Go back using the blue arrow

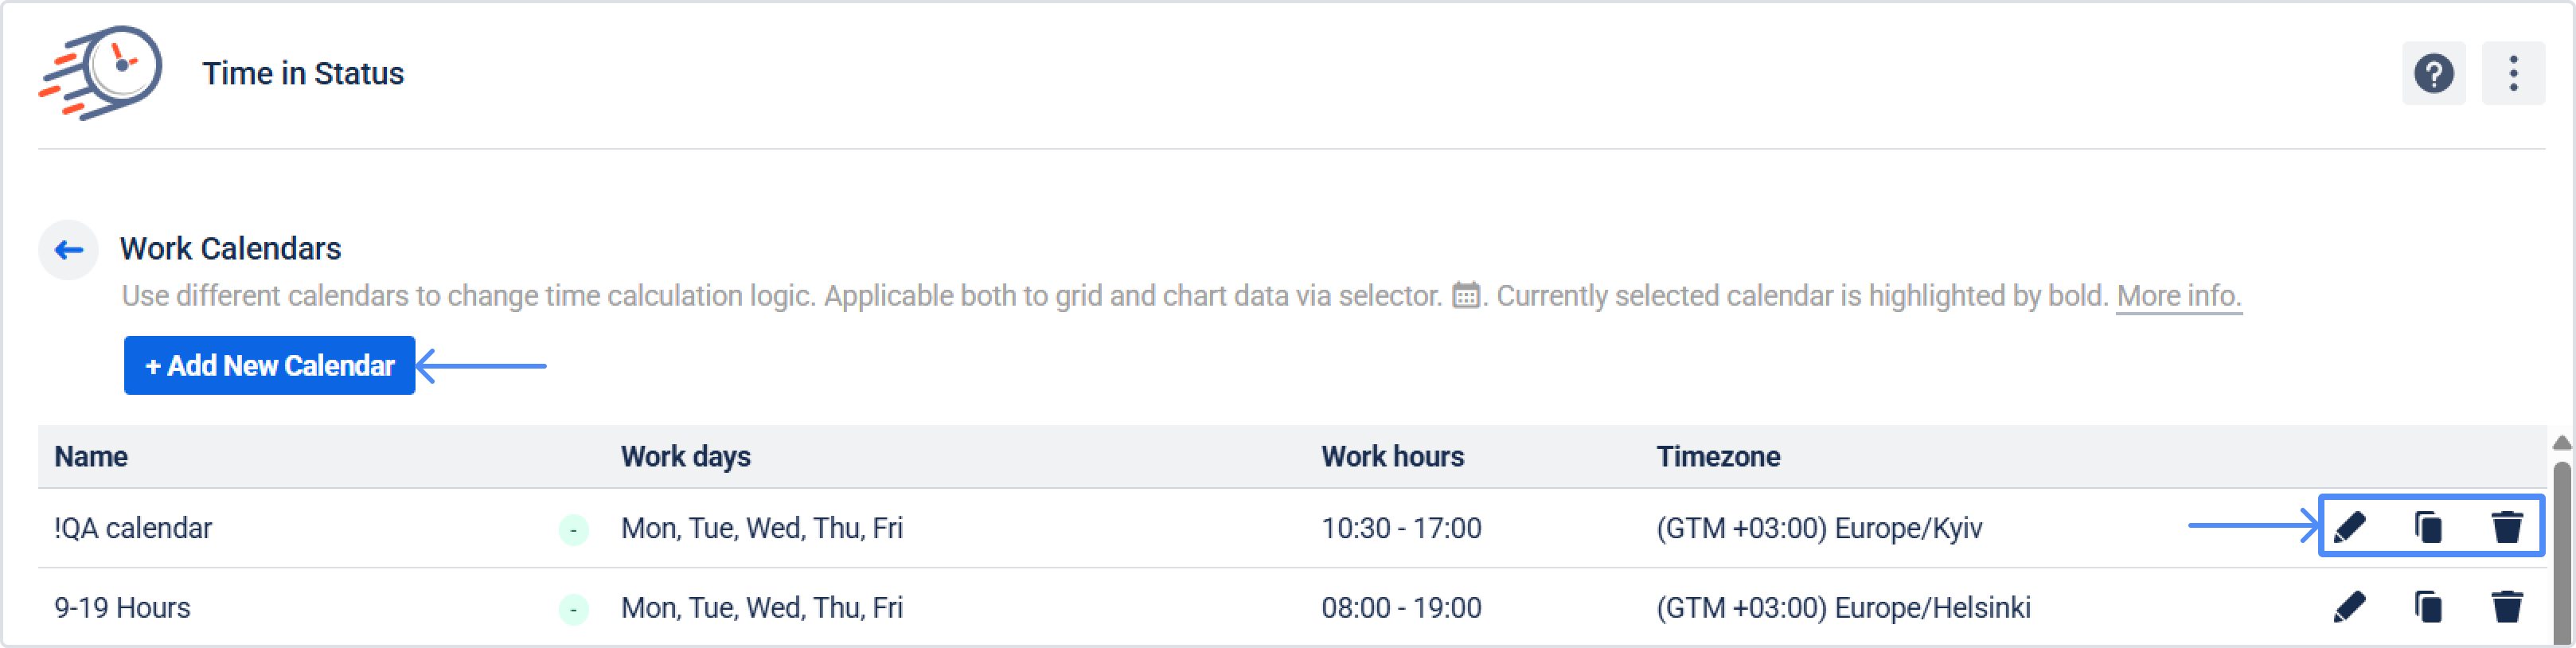pyautogui.click(x=69, y=249)
